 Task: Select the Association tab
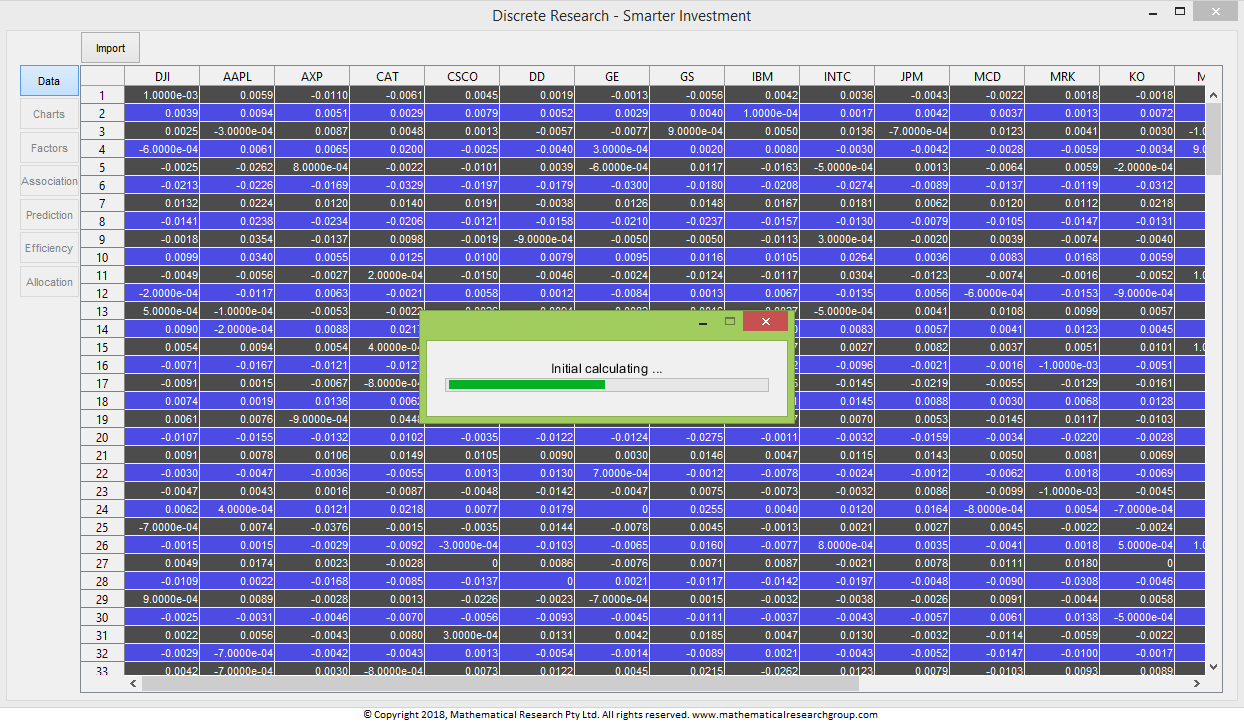point(49,181)
